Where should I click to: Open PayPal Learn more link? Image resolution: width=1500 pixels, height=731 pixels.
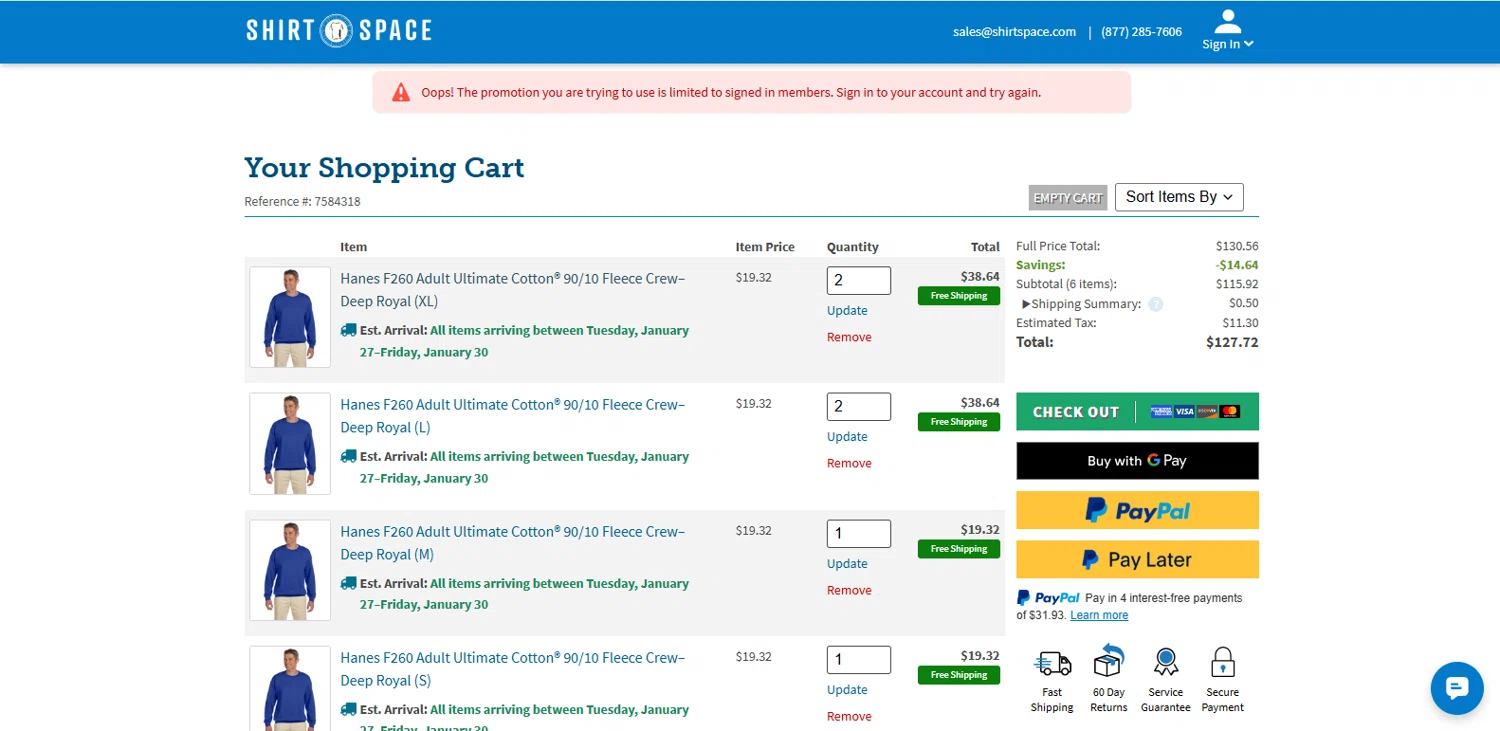coord(1099,615)
